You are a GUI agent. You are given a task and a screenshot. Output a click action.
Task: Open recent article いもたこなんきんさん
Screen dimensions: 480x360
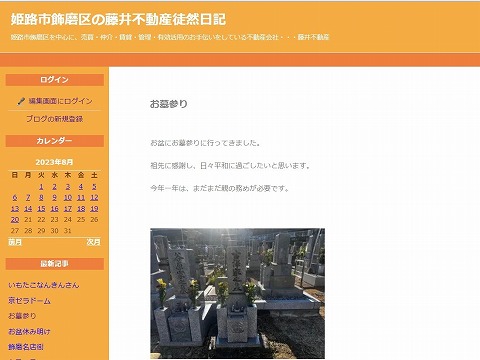coord(44,285)
